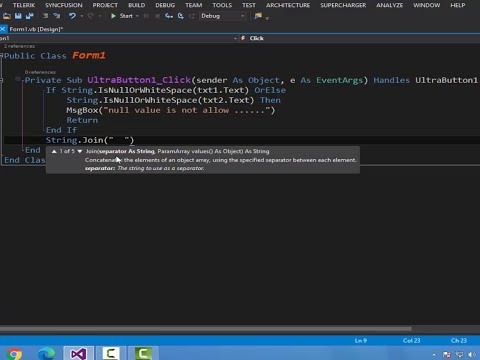Open the SUPERCHARGER menu

coord(343,5)
